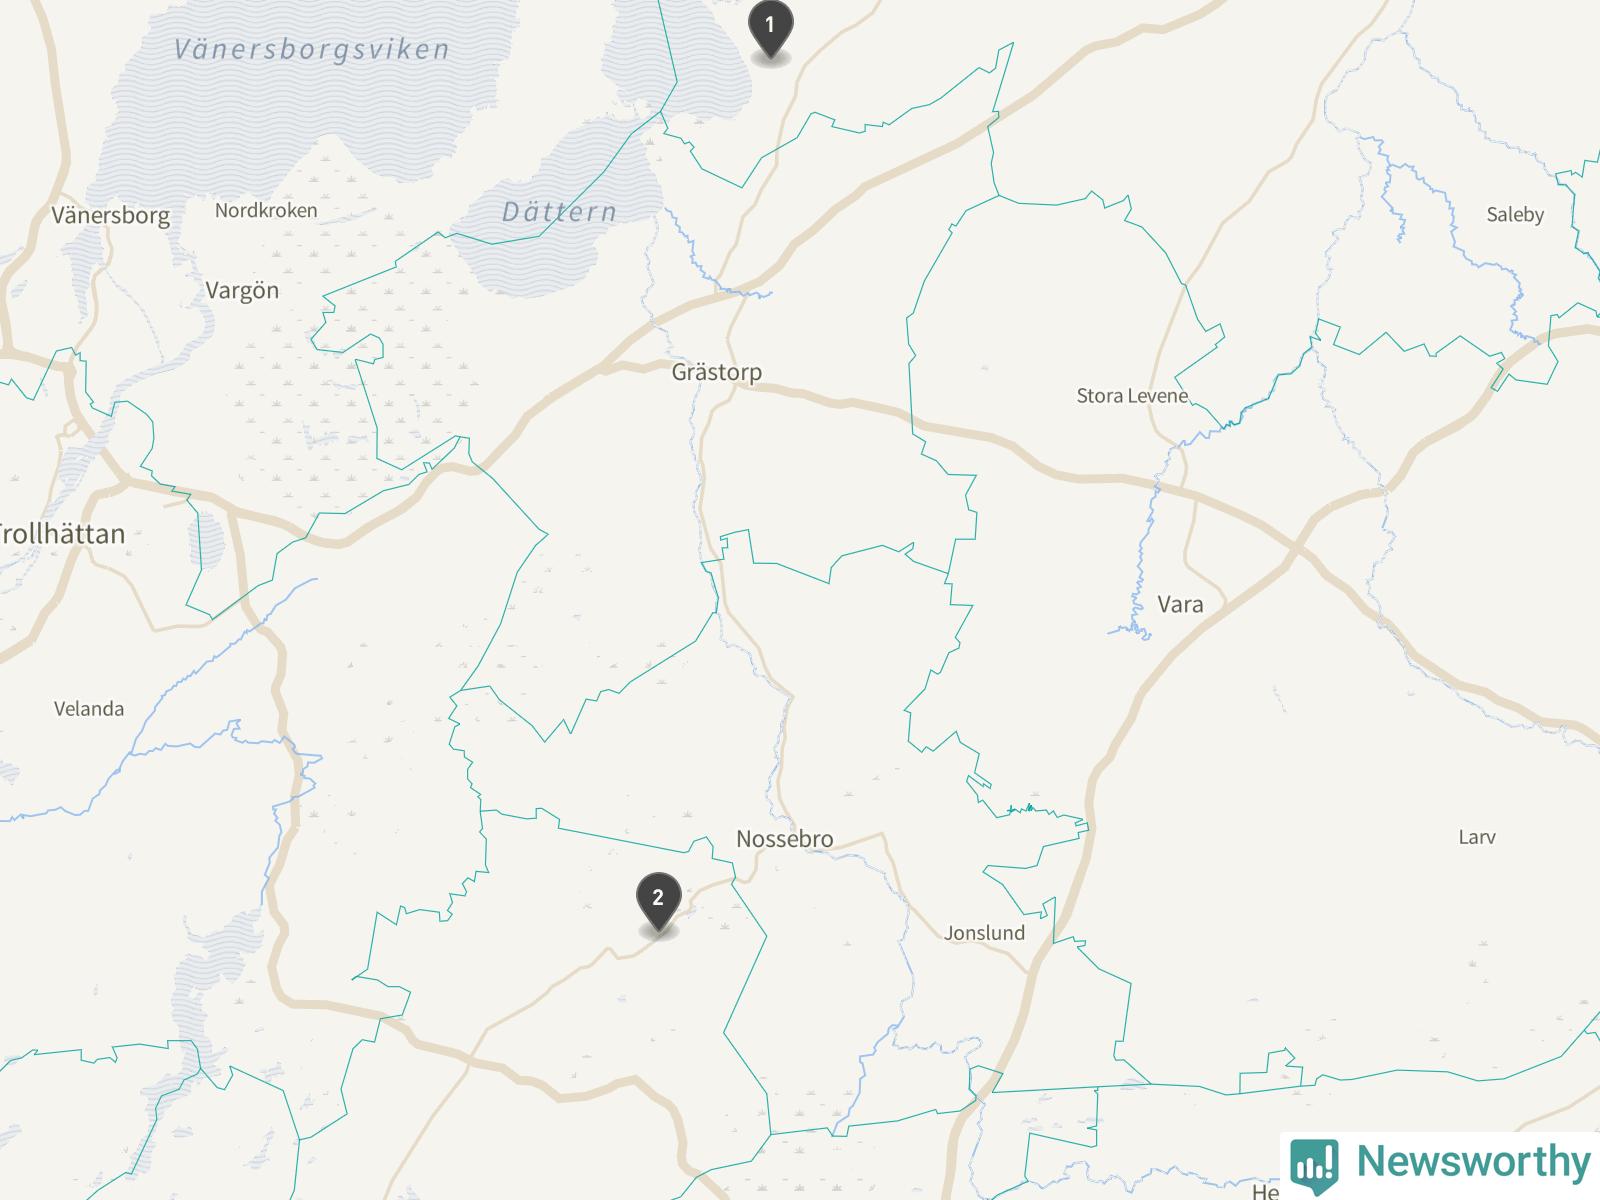Click the Vänersborg city label
This screenshot has width=1600, height=1200.
tap(110, 216)
